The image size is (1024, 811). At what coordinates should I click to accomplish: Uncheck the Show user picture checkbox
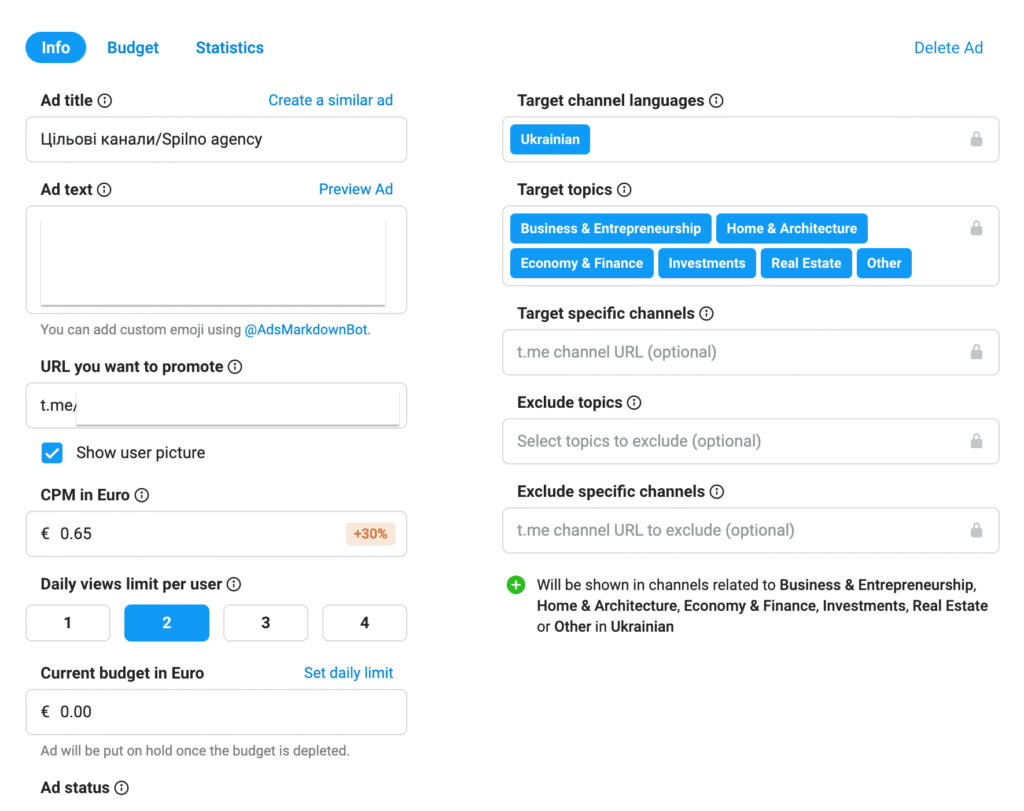click(52, 453)
